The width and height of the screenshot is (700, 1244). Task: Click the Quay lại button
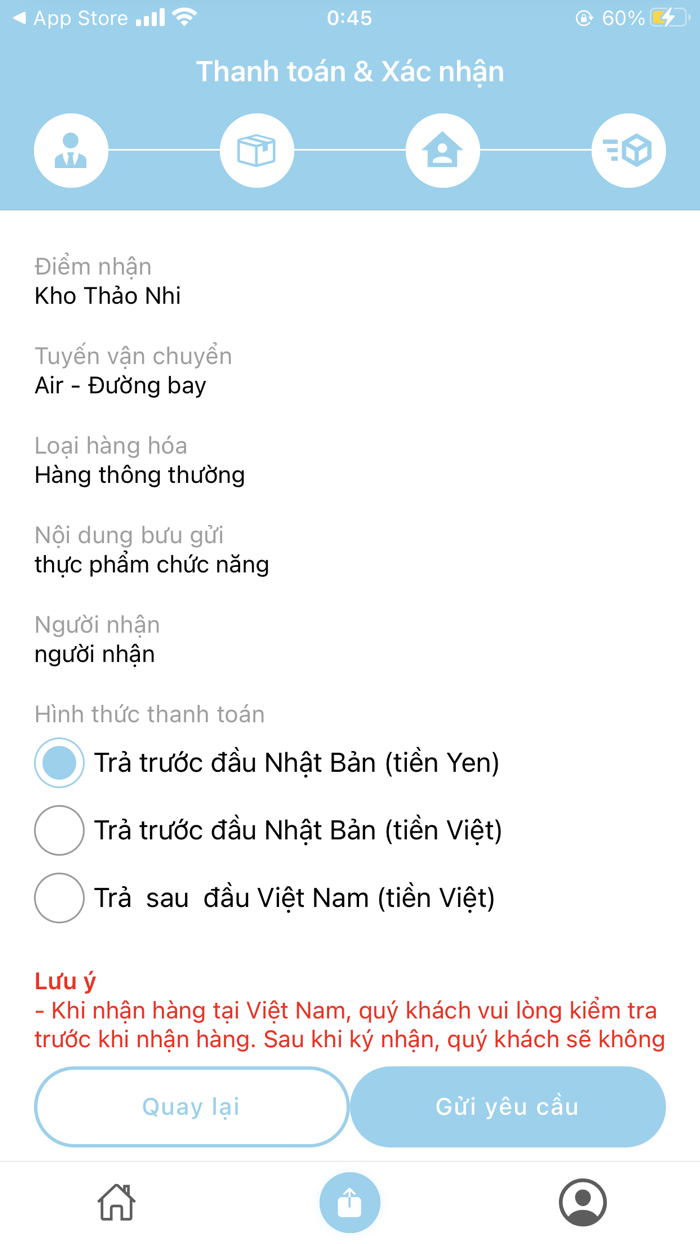(x=191, y=1107)
